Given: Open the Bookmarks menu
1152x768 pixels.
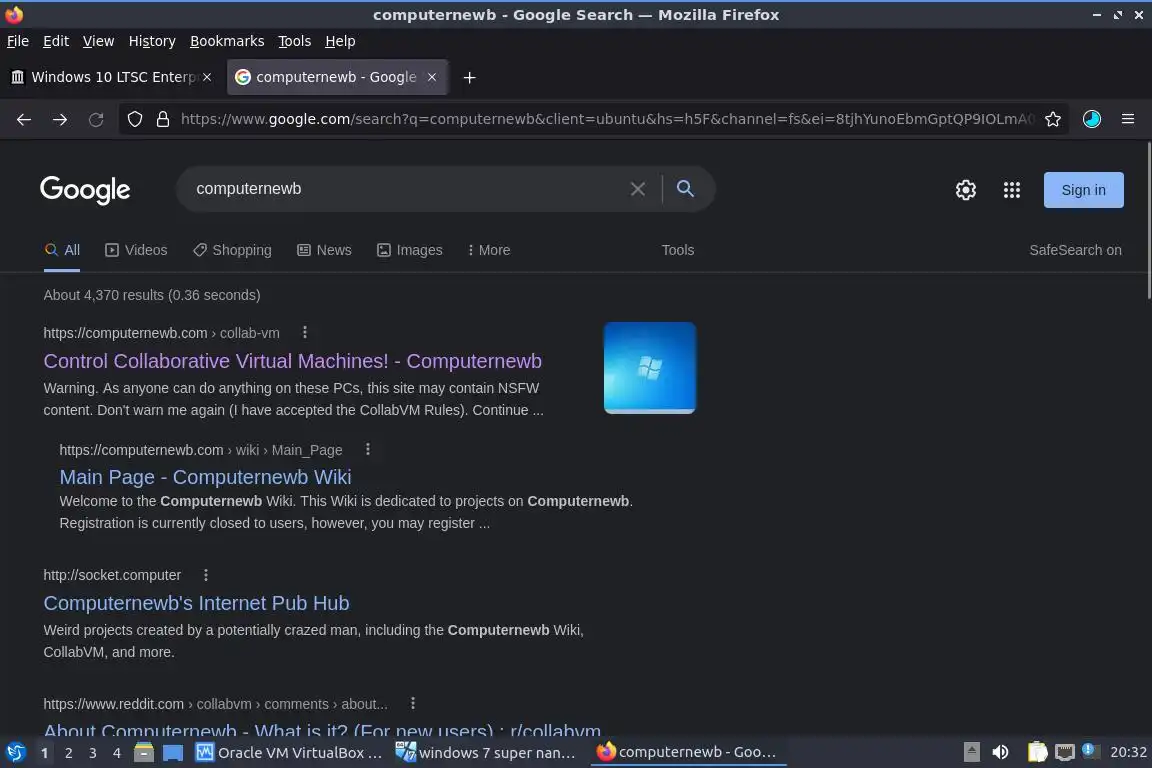Looking at the screenshot, I should (227, 41).
